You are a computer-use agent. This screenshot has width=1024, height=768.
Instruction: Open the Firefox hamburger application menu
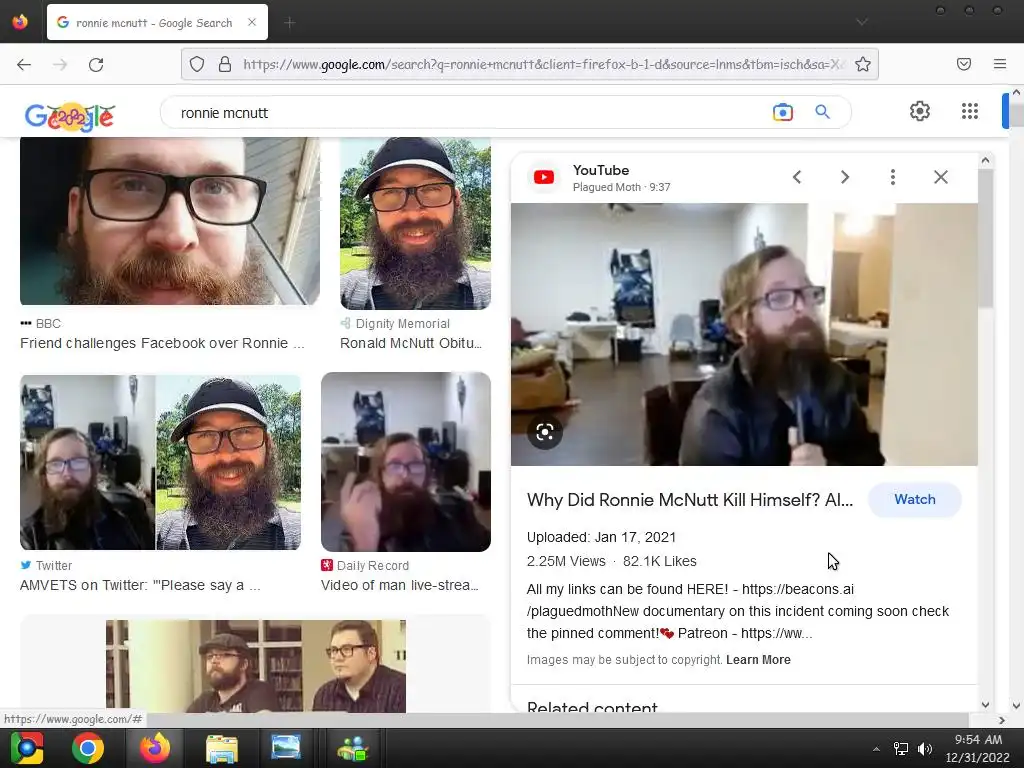1000,64
